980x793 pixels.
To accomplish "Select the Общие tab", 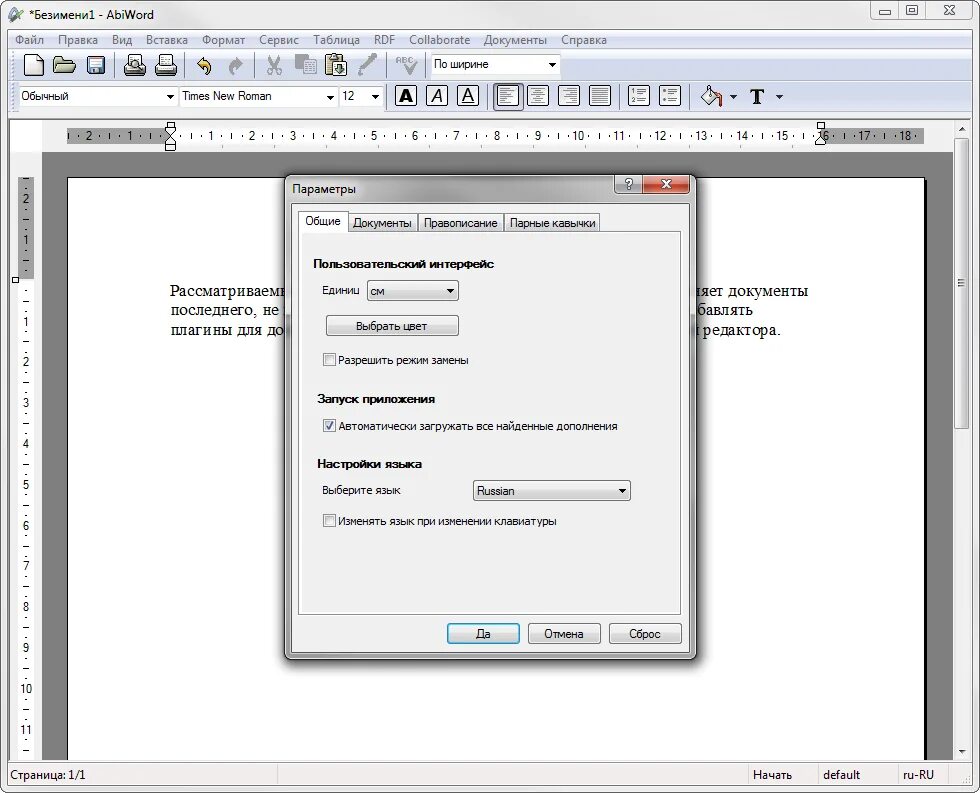I will (323, 221).
